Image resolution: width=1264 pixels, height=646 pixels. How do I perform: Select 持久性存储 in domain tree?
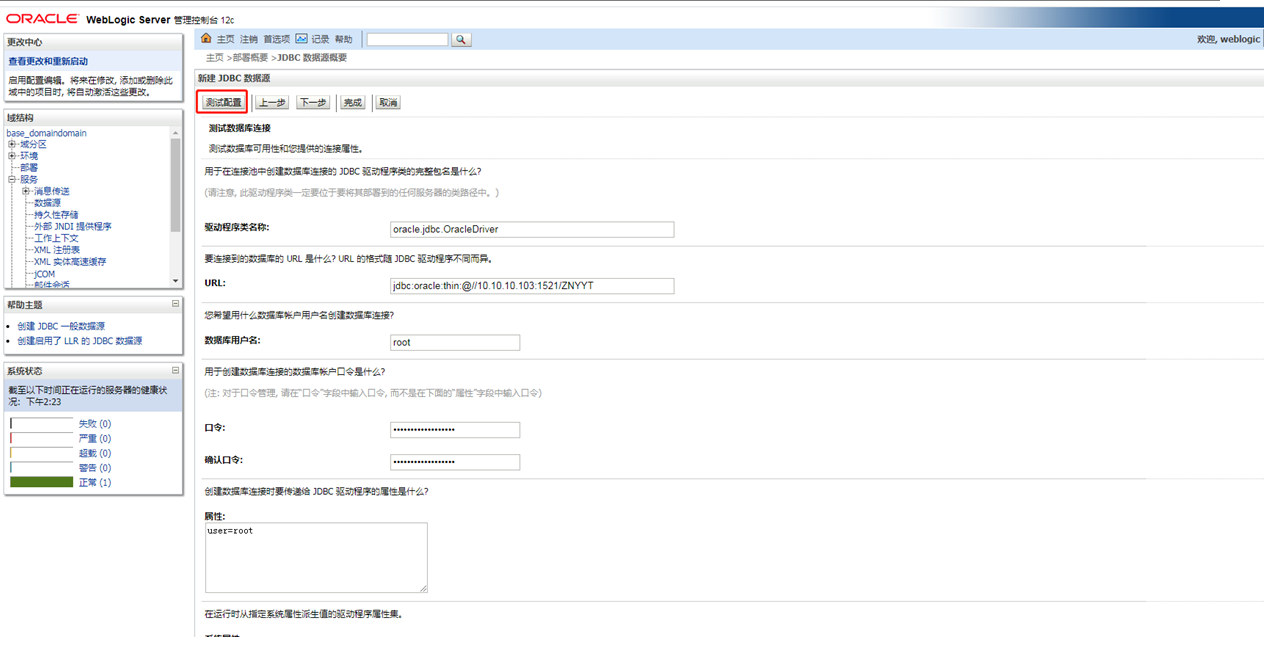click(x=56, y=214)
